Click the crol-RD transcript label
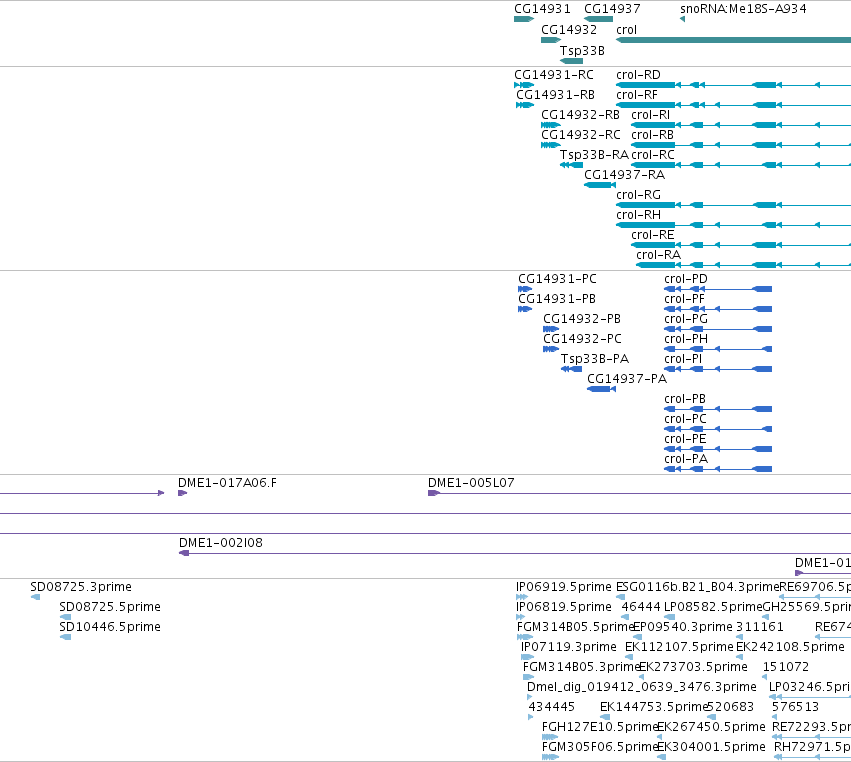This screenshot has width=851, height=762. (638, 74)
